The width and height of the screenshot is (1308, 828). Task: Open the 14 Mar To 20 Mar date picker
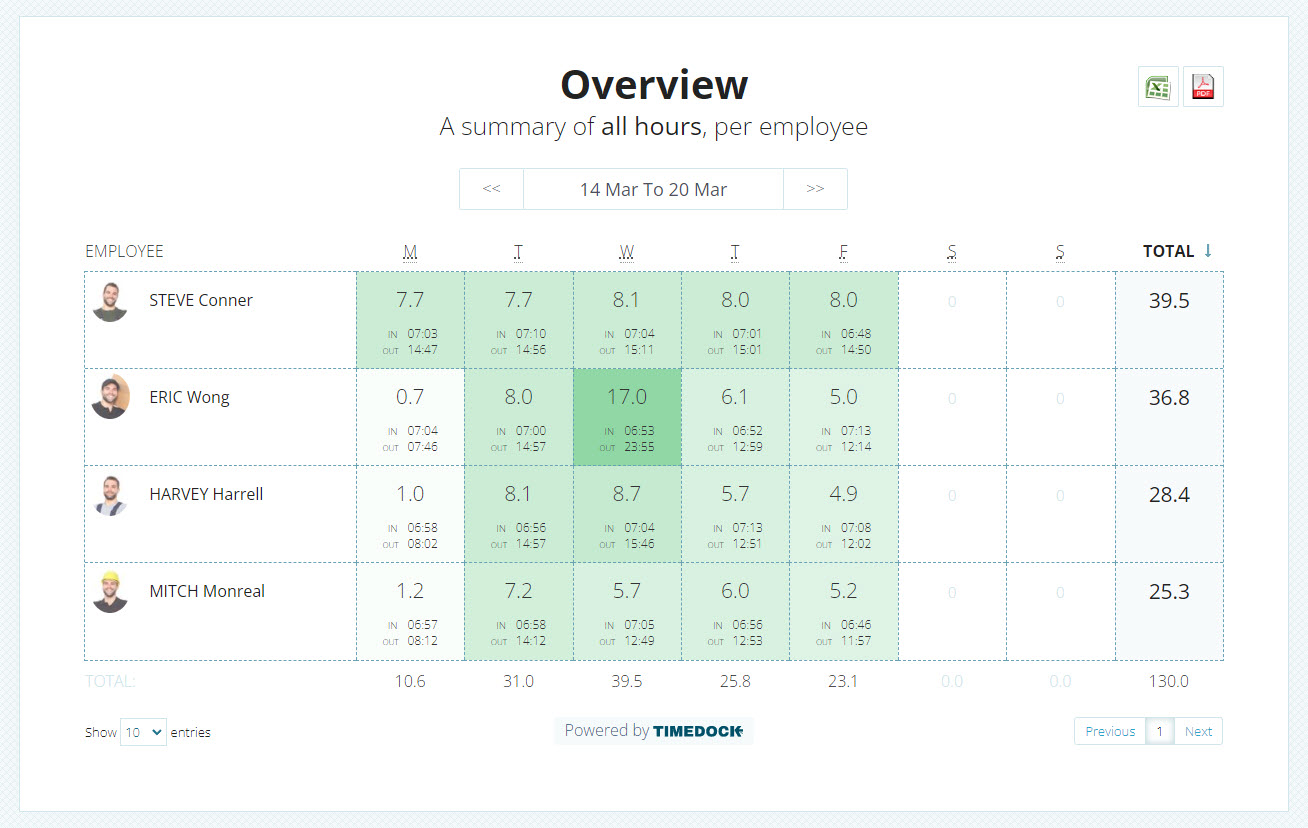click(x=653, y=189)
